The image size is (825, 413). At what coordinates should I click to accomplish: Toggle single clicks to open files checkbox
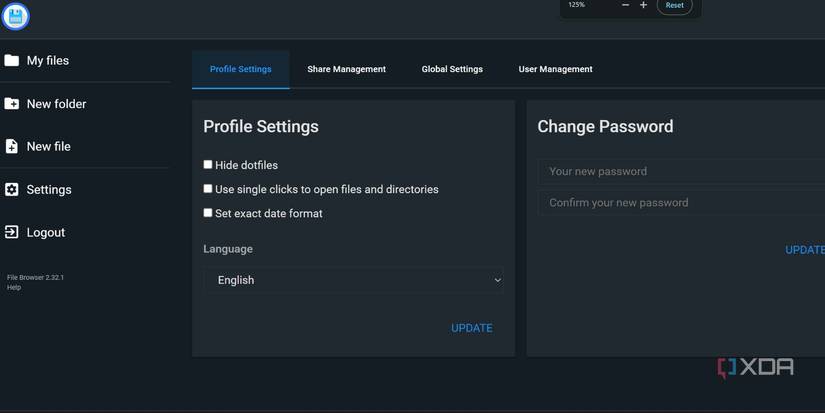coord(208,189)
